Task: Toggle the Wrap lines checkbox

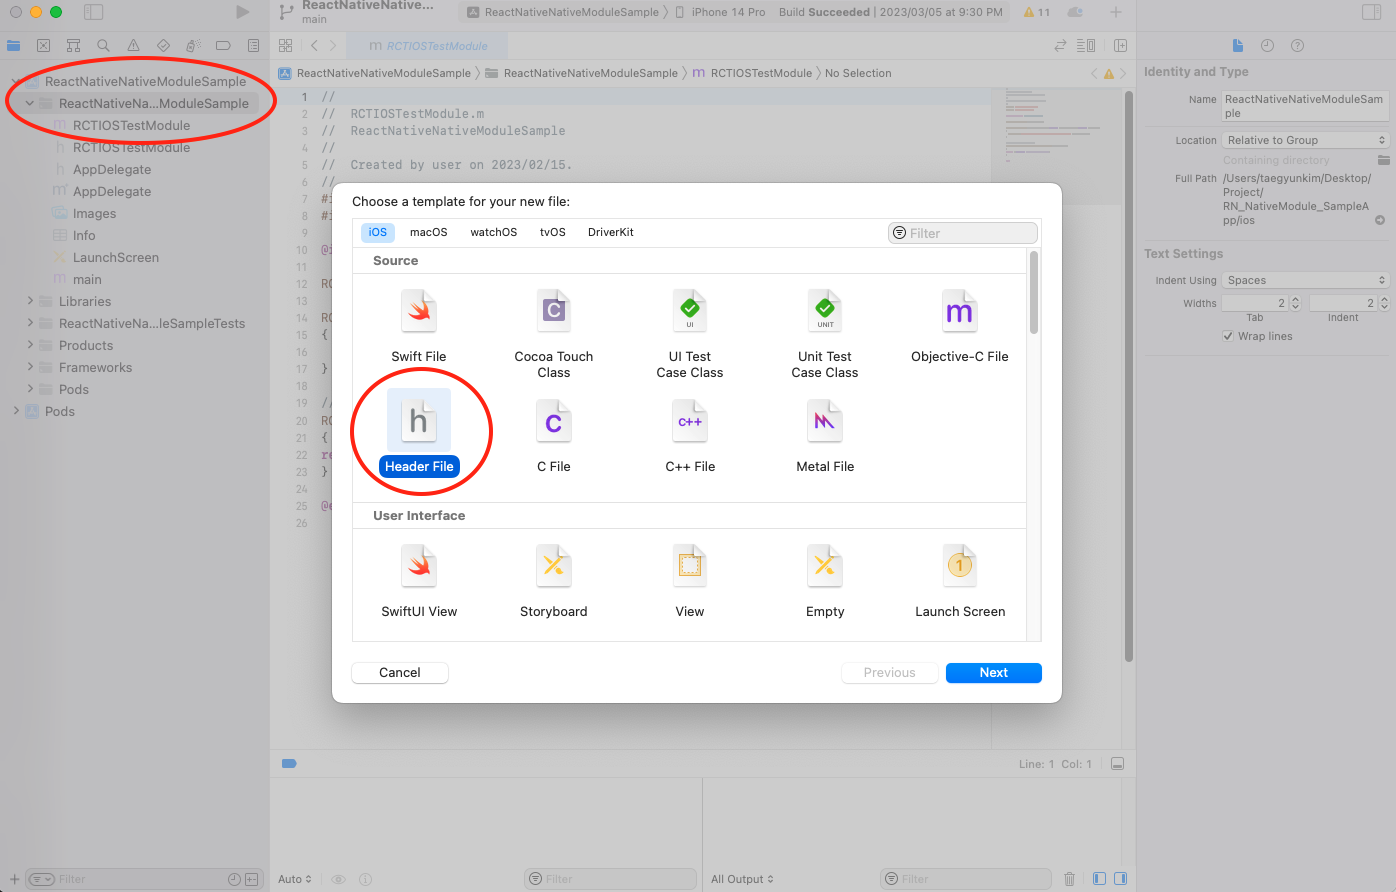Action: [1228, 336]
